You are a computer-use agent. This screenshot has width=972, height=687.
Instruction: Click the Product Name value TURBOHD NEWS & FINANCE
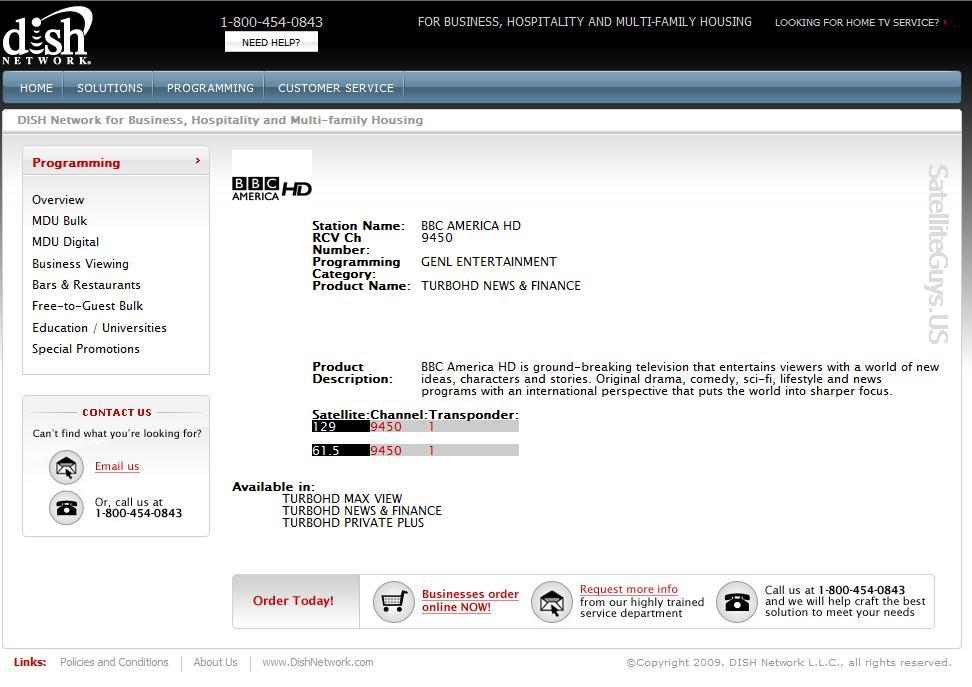501,286
